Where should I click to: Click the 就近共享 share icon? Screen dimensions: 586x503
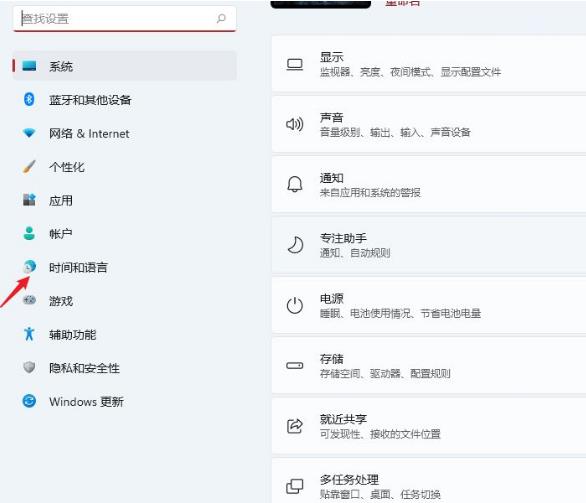(x=295, y=426)
